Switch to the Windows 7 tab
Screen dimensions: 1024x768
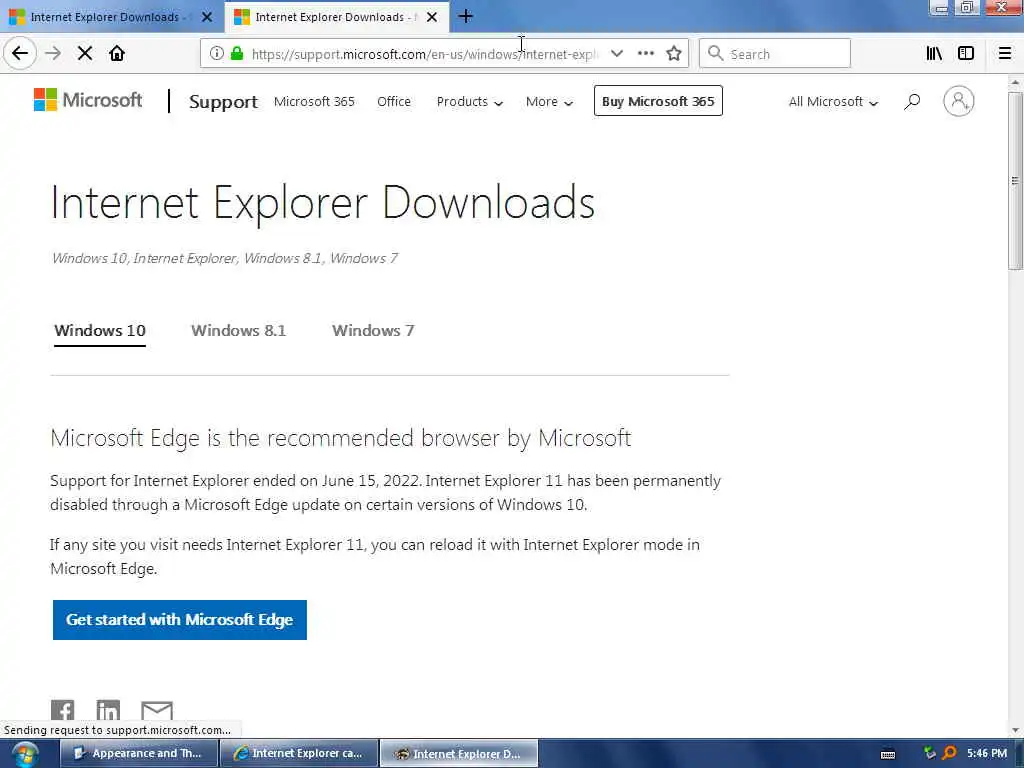[373, 331]
